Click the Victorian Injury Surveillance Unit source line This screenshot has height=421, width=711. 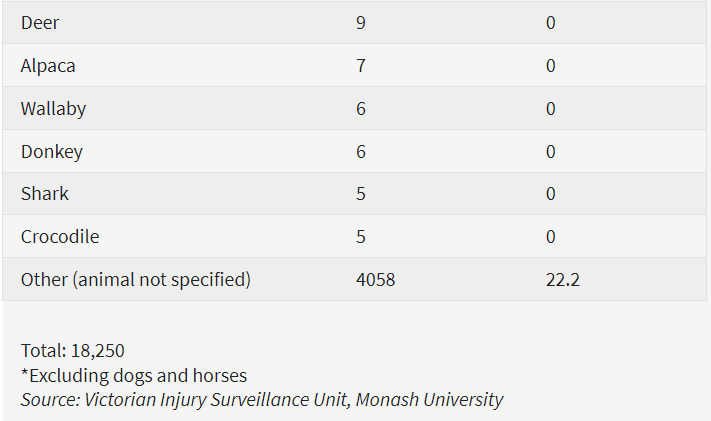point(262,400)
